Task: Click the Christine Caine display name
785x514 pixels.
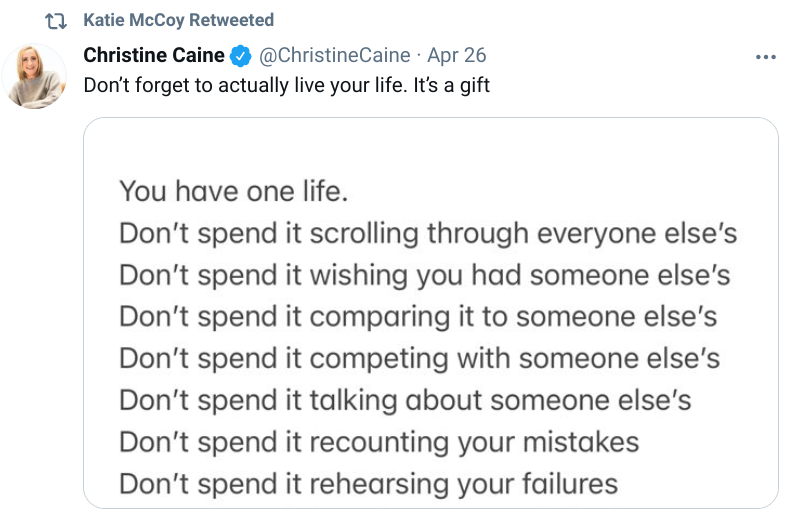Action: coord(154,55)
